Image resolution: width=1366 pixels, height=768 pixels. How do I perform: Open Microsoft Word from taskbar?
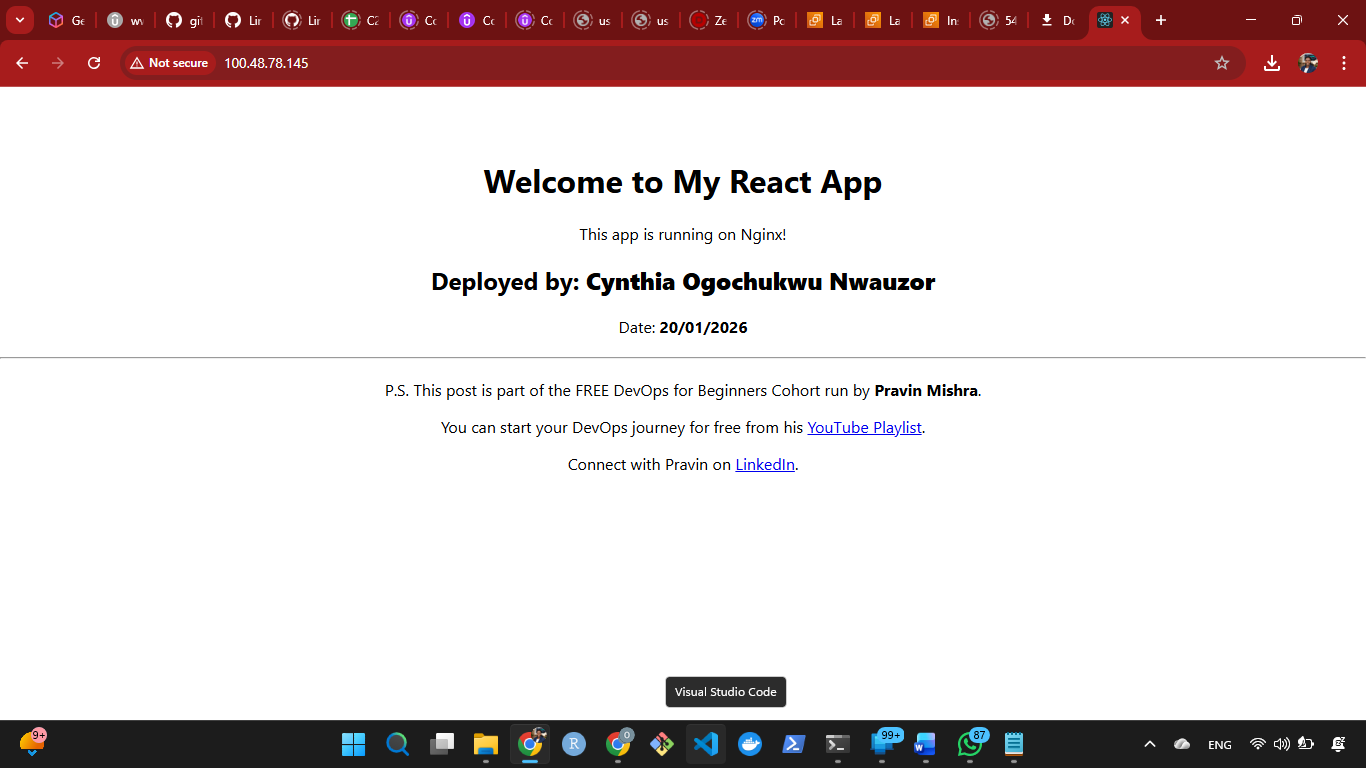(x=925, y=744)
